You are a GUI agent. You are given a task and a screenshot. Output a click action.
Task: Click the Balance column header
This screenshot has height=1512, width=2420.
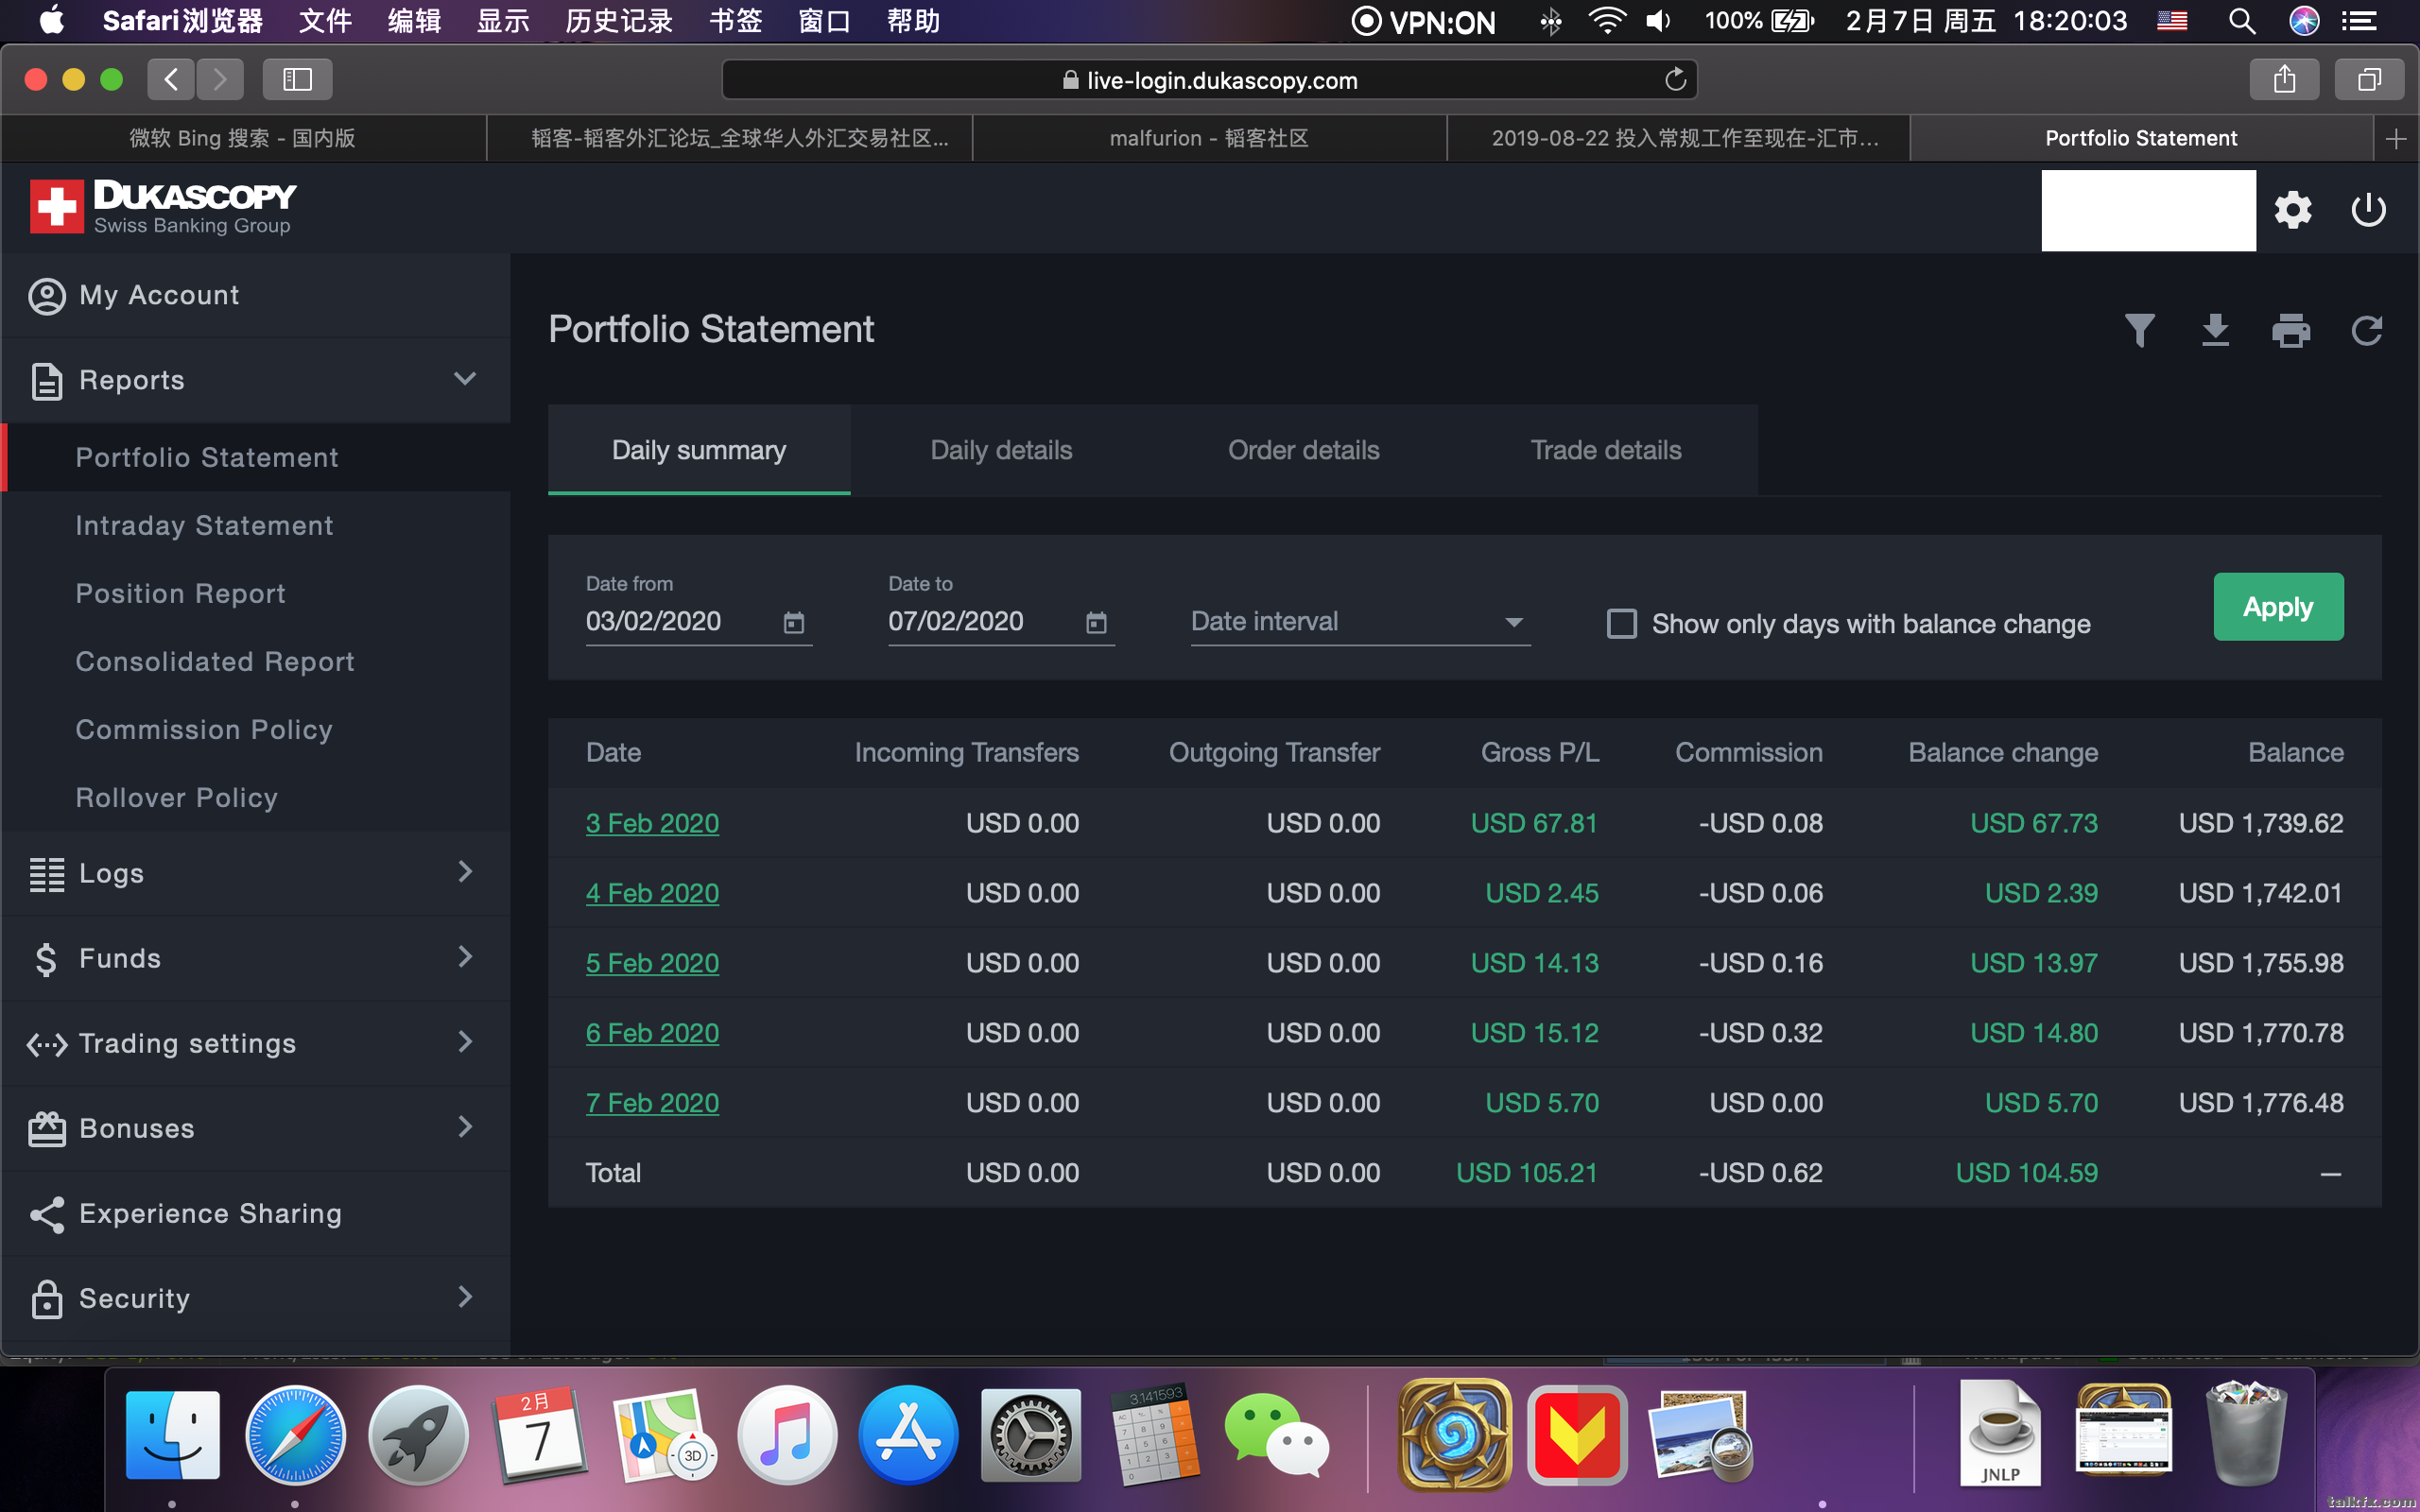[2295, 752]
